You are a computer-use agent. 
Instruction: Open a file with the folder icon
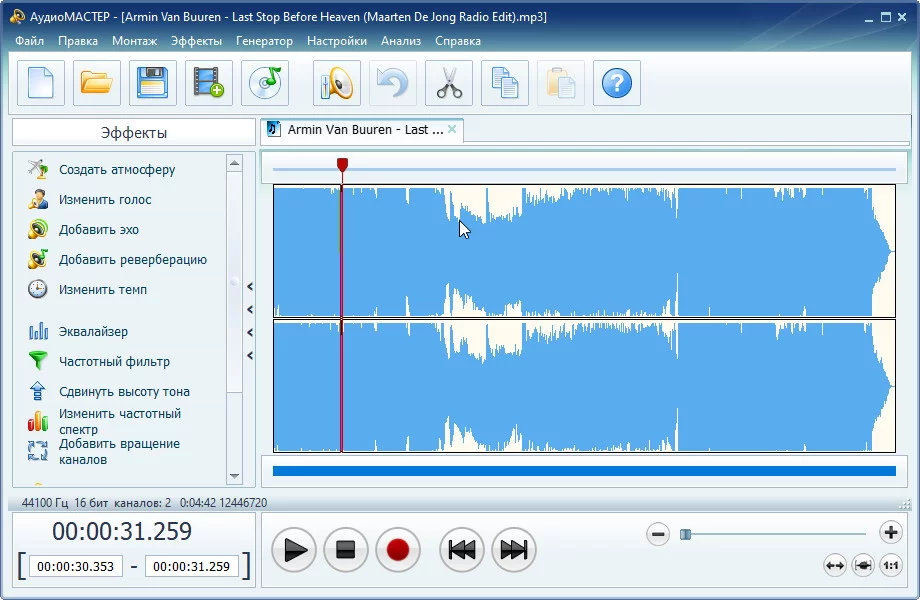click(97, 83)
